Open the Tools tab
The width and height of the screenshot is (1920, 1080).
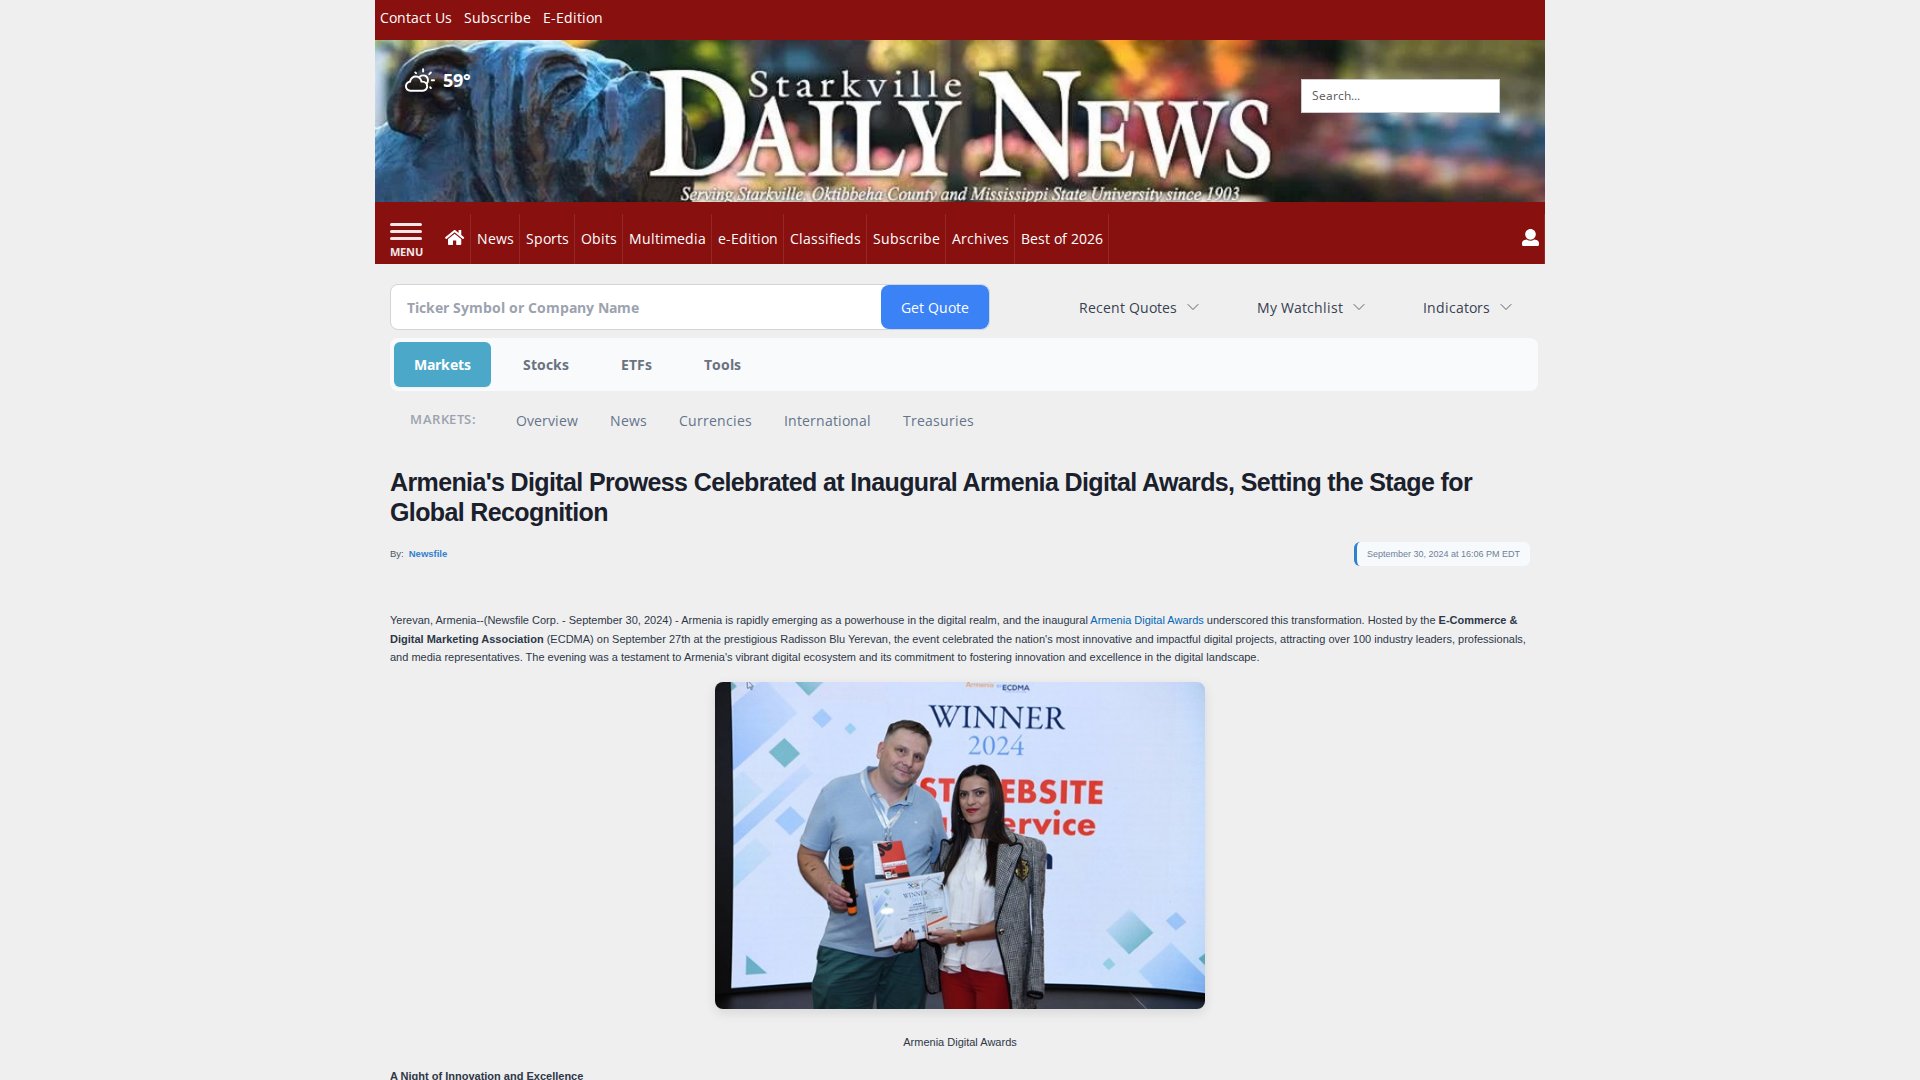[722, 364]
